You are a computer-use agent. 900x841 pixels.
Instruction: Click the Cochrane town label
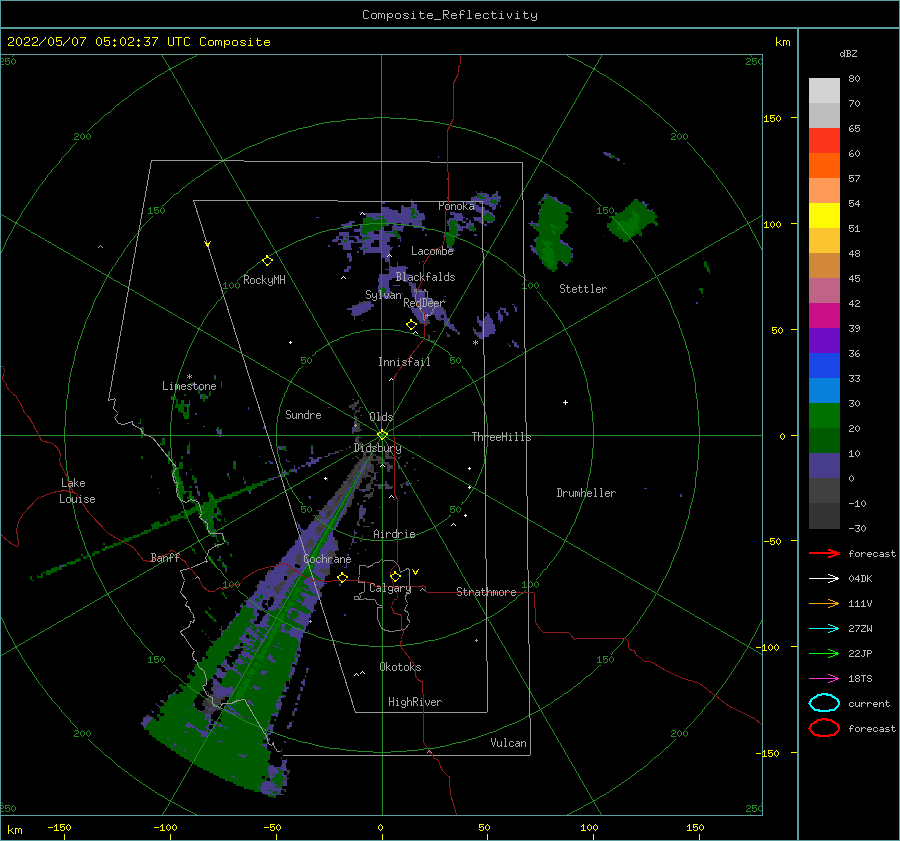[x=327, y=559]
